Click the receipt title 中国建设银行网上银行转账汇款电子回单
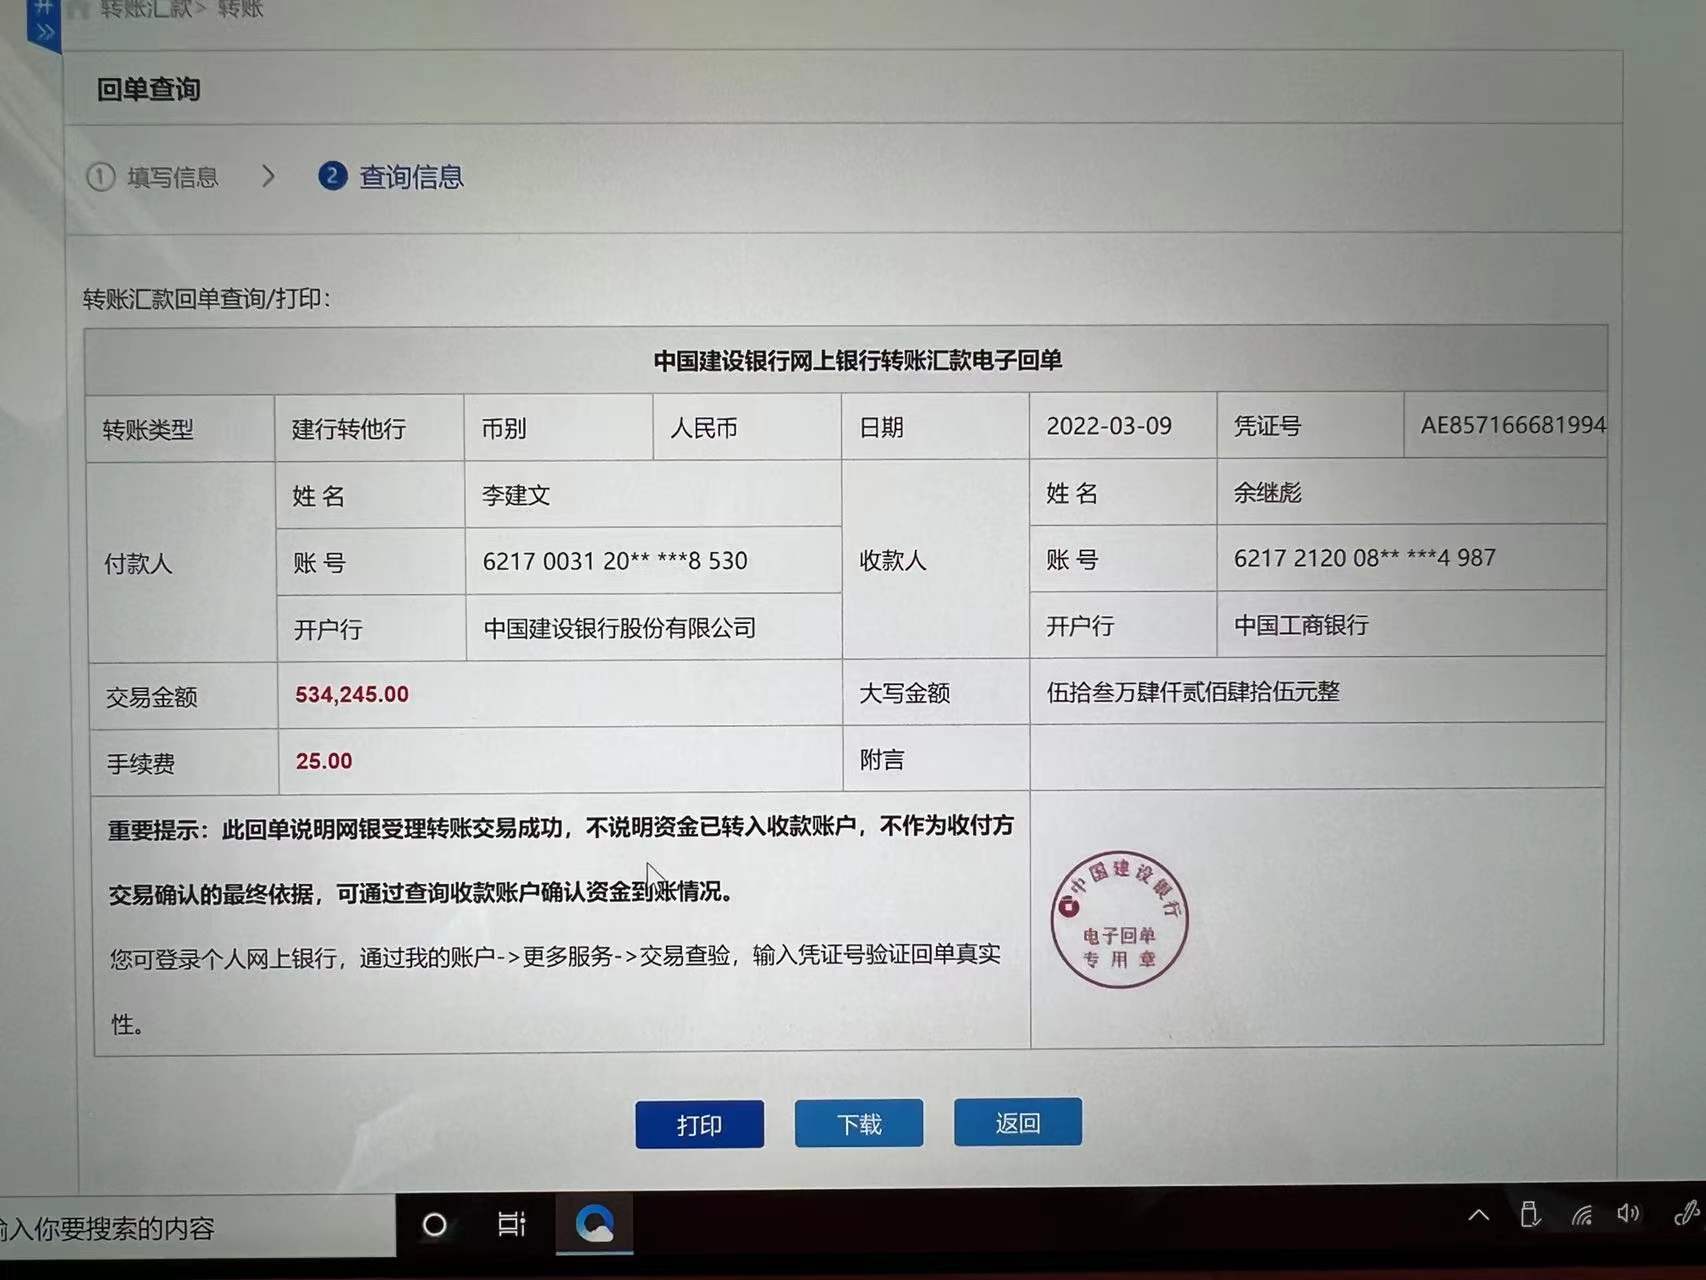The height and width of the screenshot is (1280, 1706). click(x=858, y=360)
